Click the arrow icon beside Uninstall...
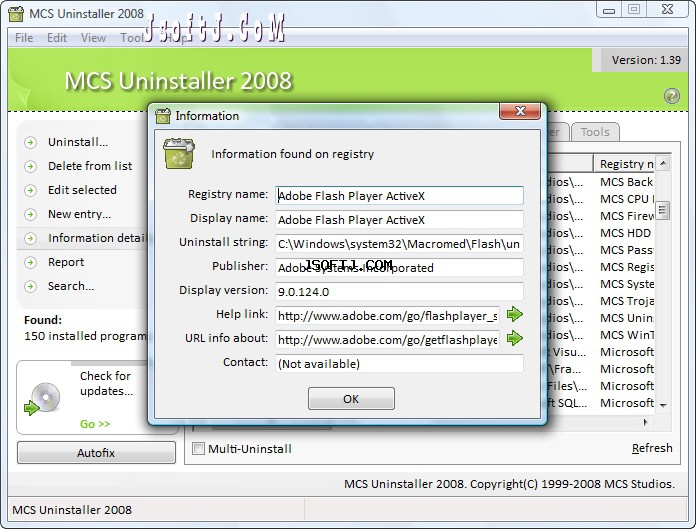 point(30,142)
